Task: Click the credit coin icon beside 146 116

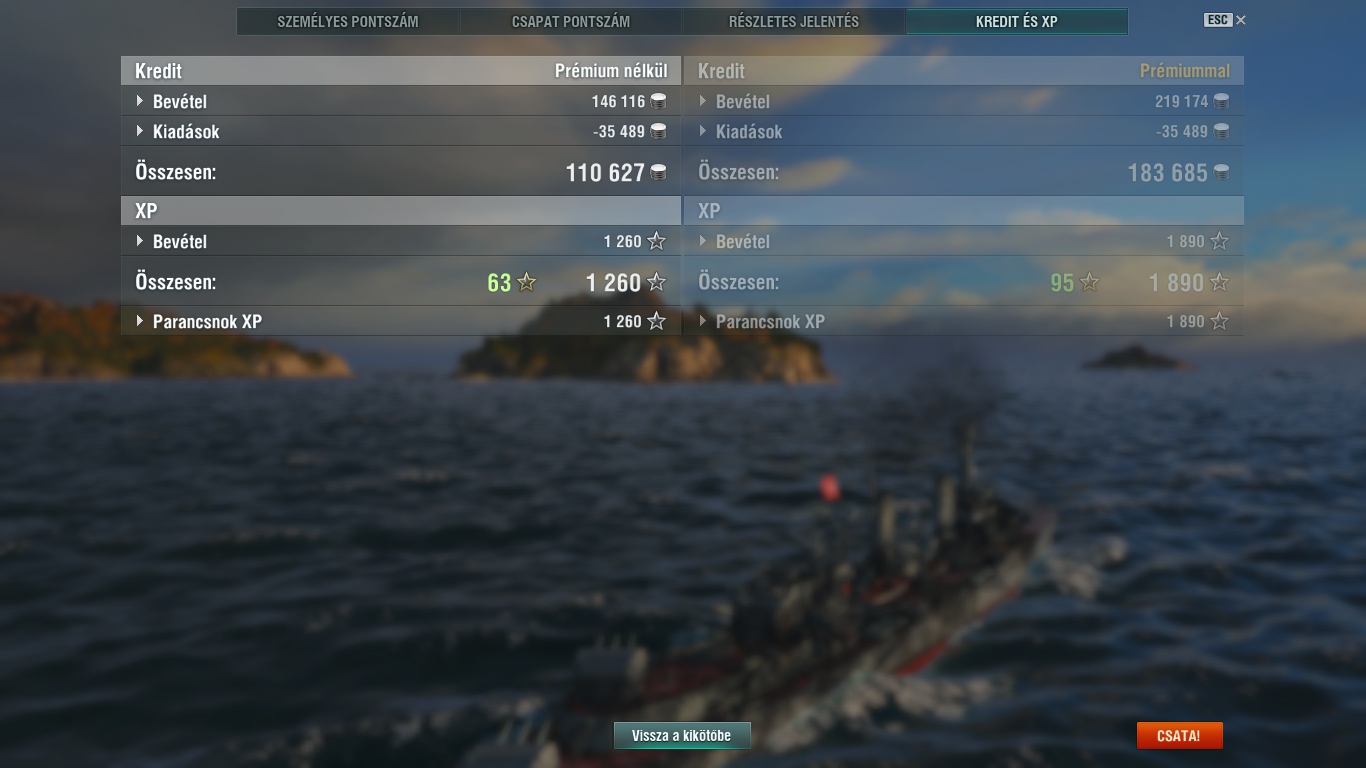Action: [x=658, y=101]
